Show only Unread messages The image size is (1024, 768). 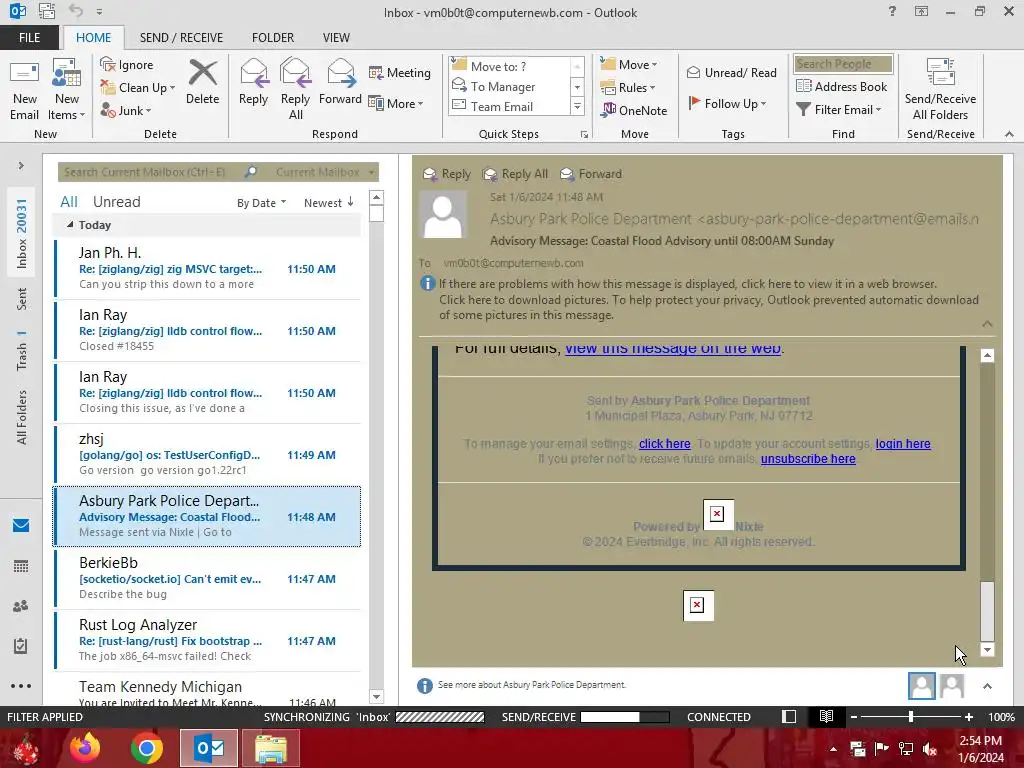(x=116, y=202)
